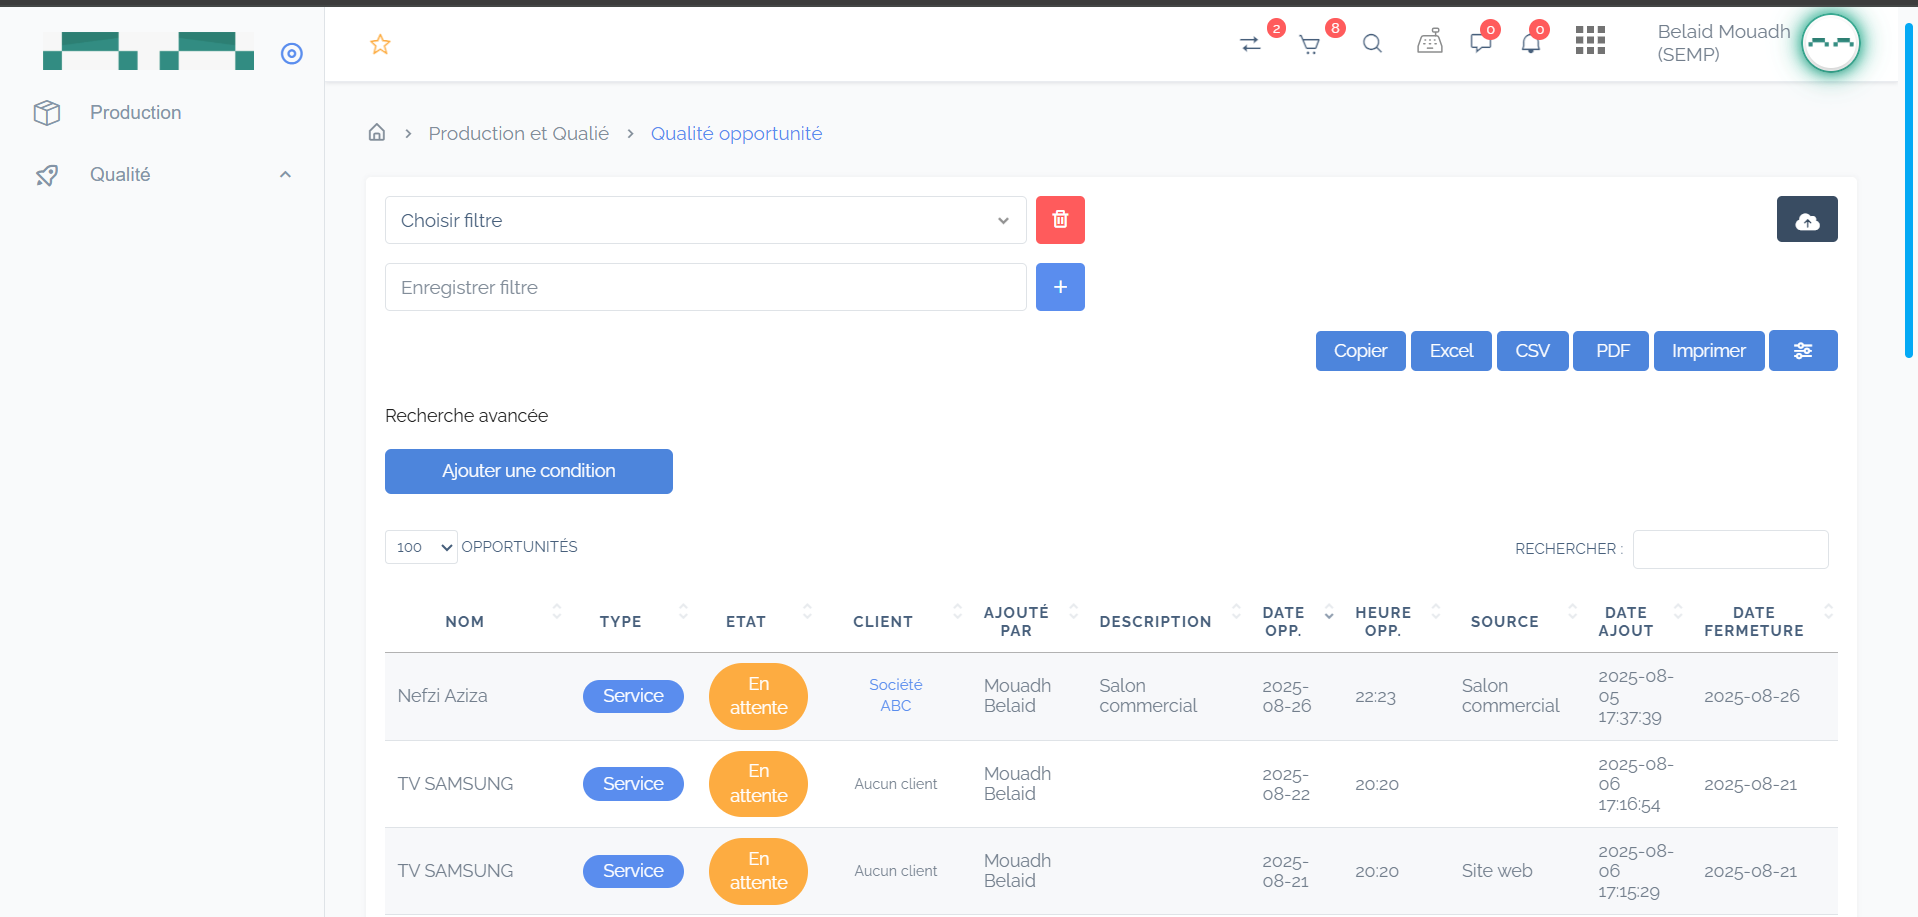This screenshot has width=1918, height=917.
Task: Sort table by ETAT column
Action: click(x=746, y=621)
